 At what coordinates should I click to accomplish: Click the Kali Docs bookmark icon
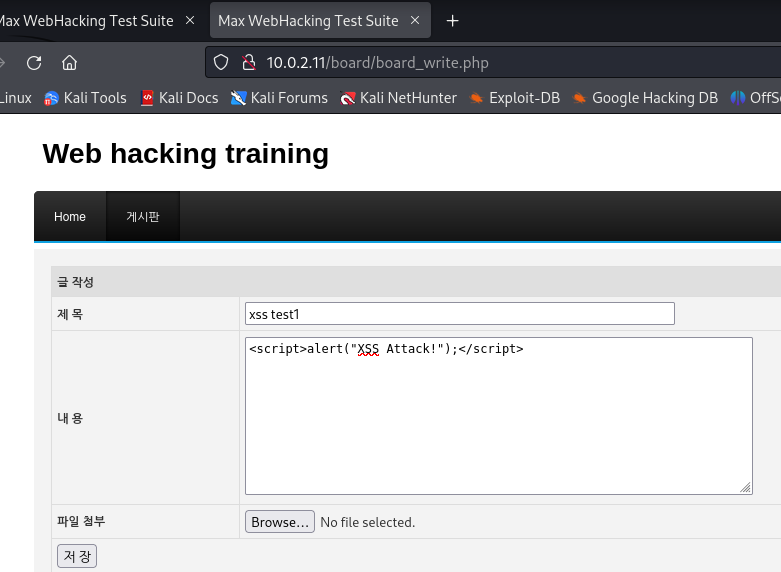[x=147, y=98]
